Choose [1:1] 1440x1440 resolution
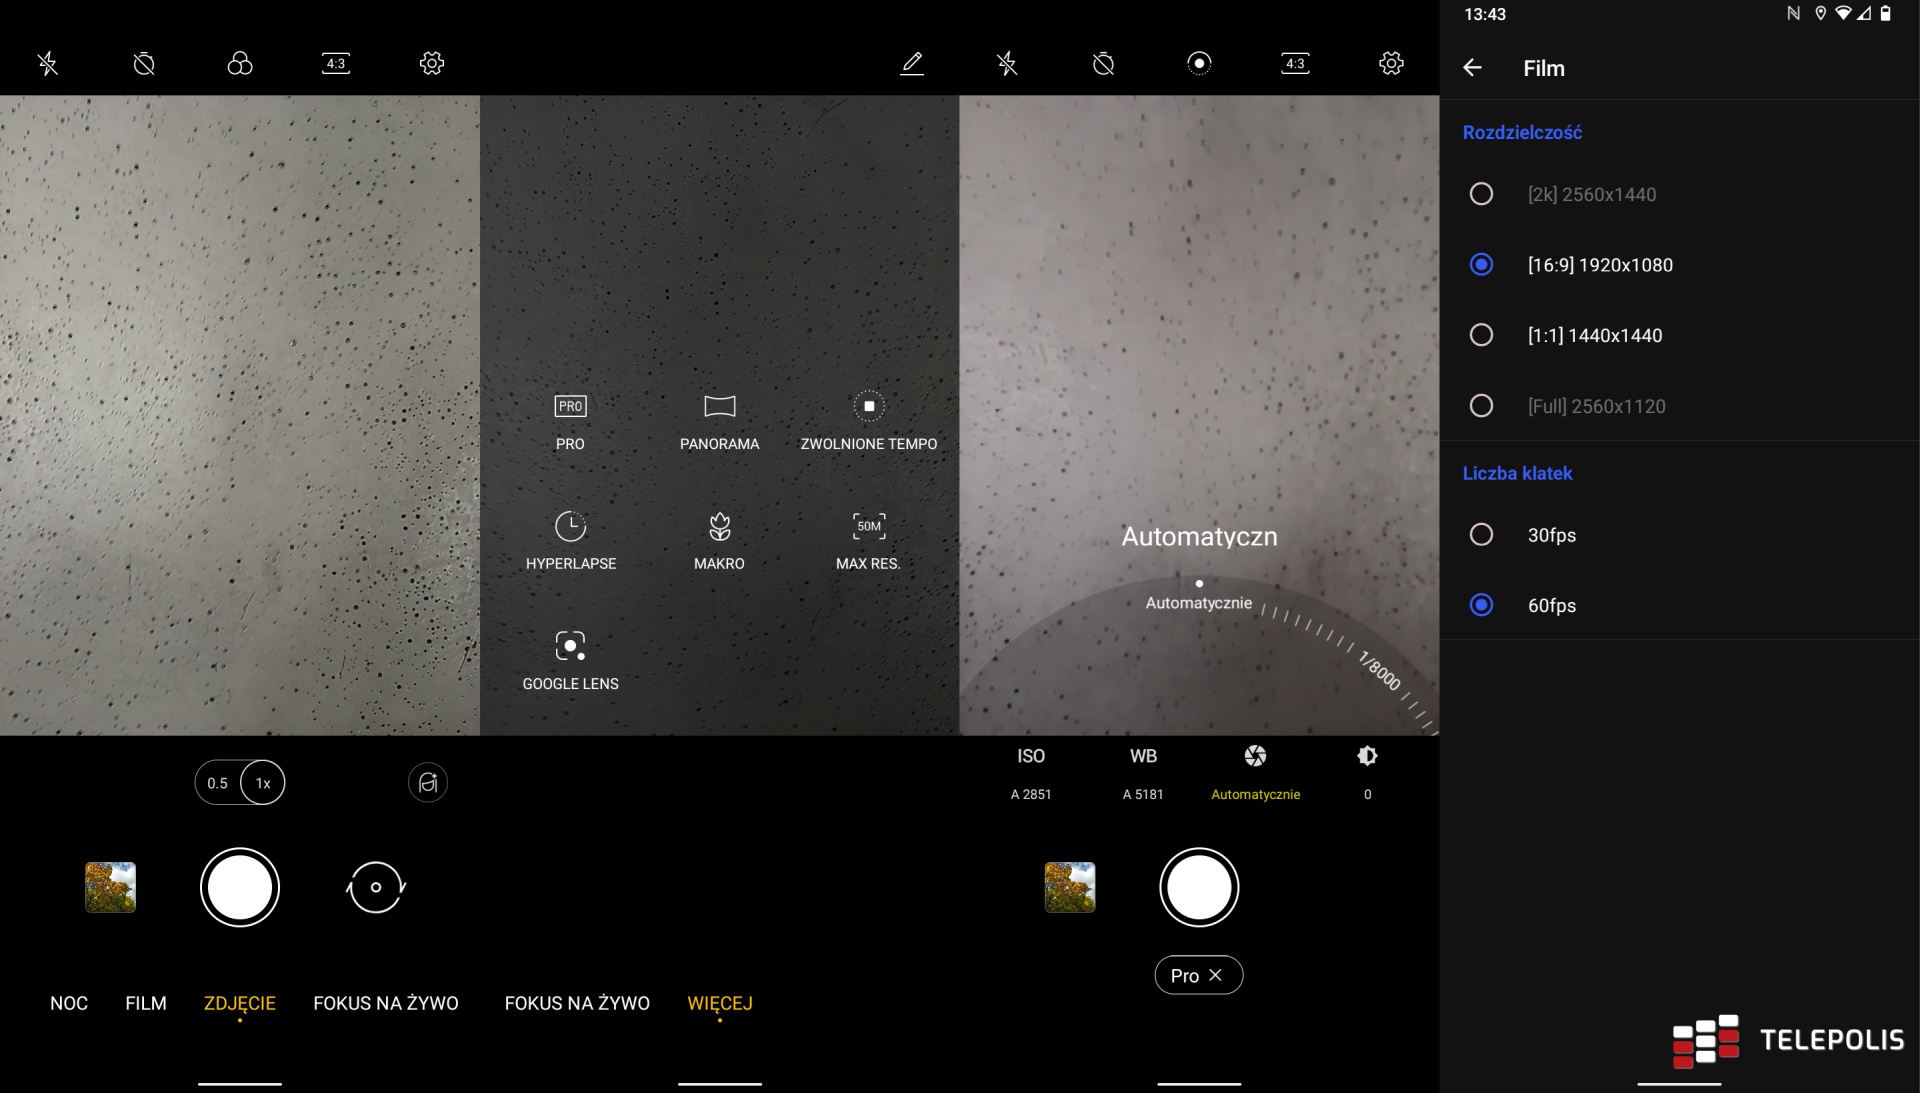Screen dimensions: 1920x1093 tap(1481, 335)
